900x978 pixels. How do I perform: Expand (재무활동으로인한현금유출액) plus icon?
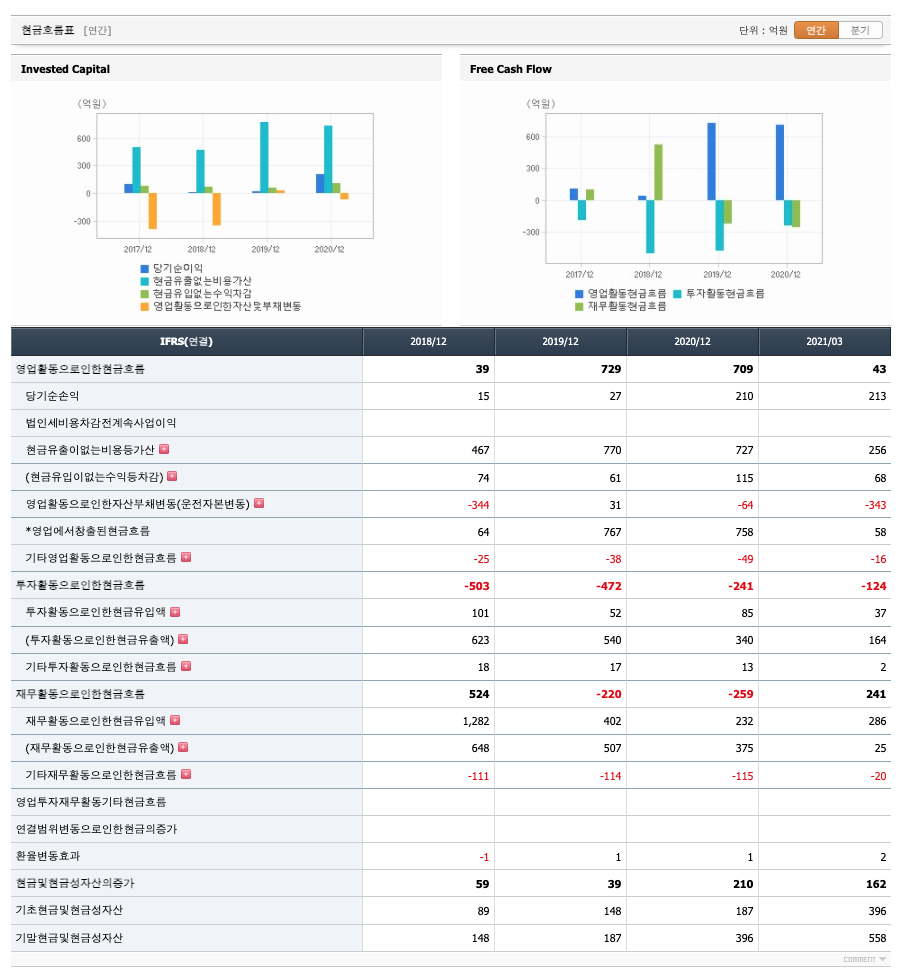[x=183, y=747]
